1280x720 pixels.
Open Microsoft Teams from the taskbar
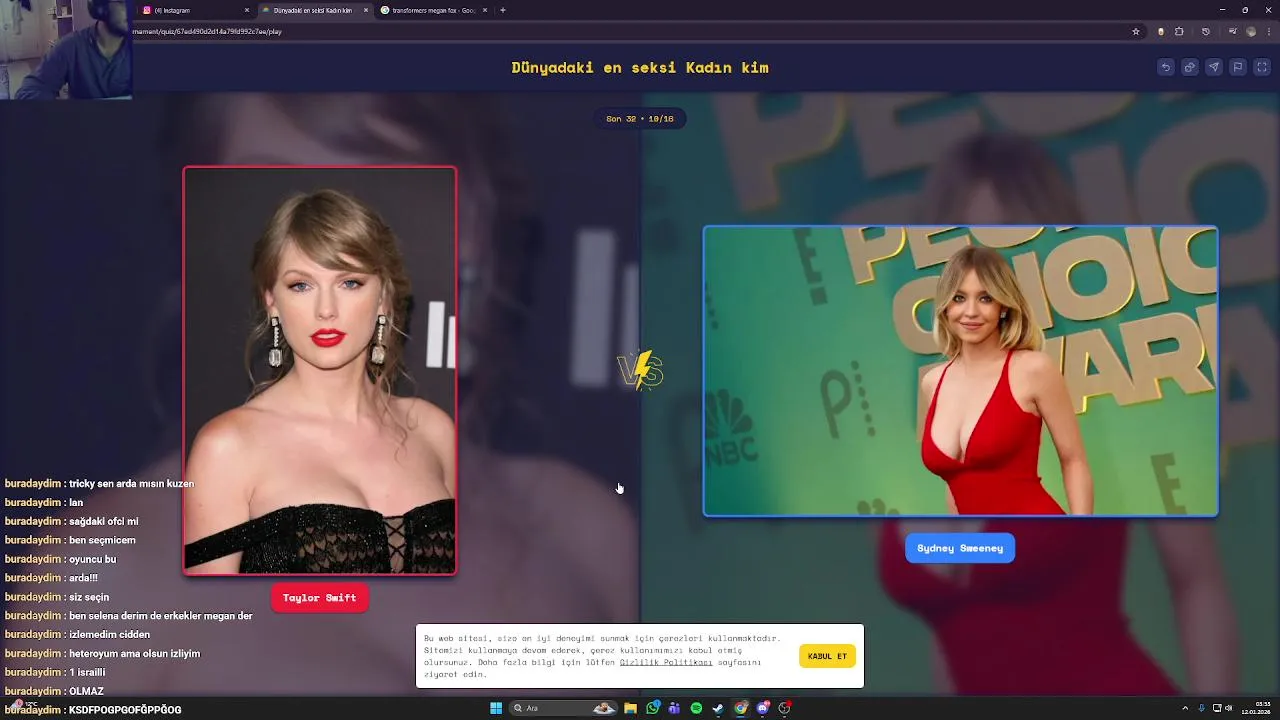coord(674,708)
